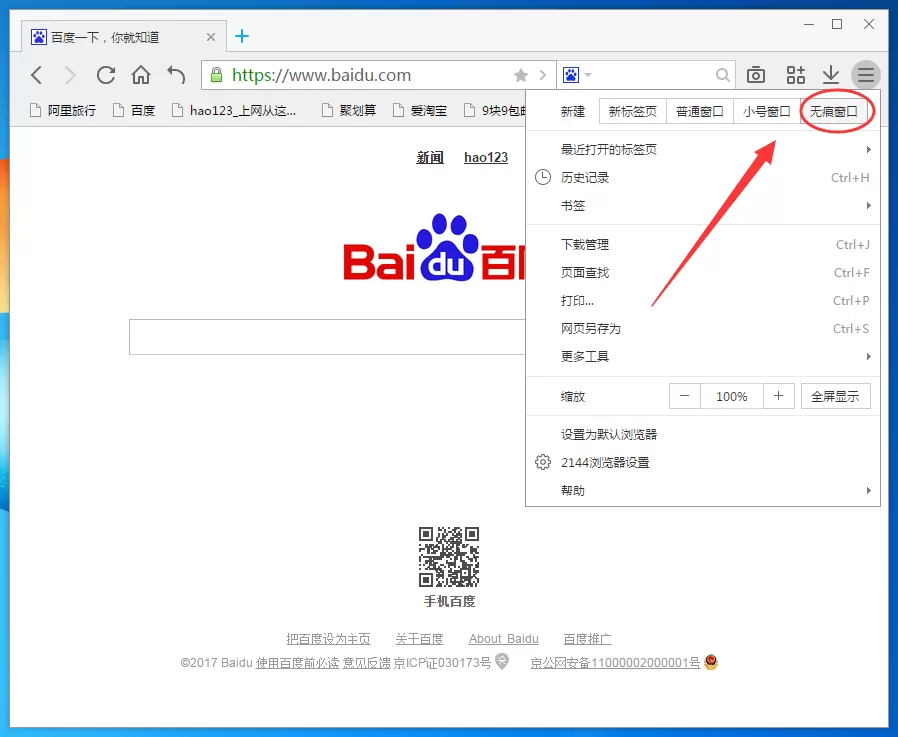Click the 小号窗口 button

(x=767, y=111)
